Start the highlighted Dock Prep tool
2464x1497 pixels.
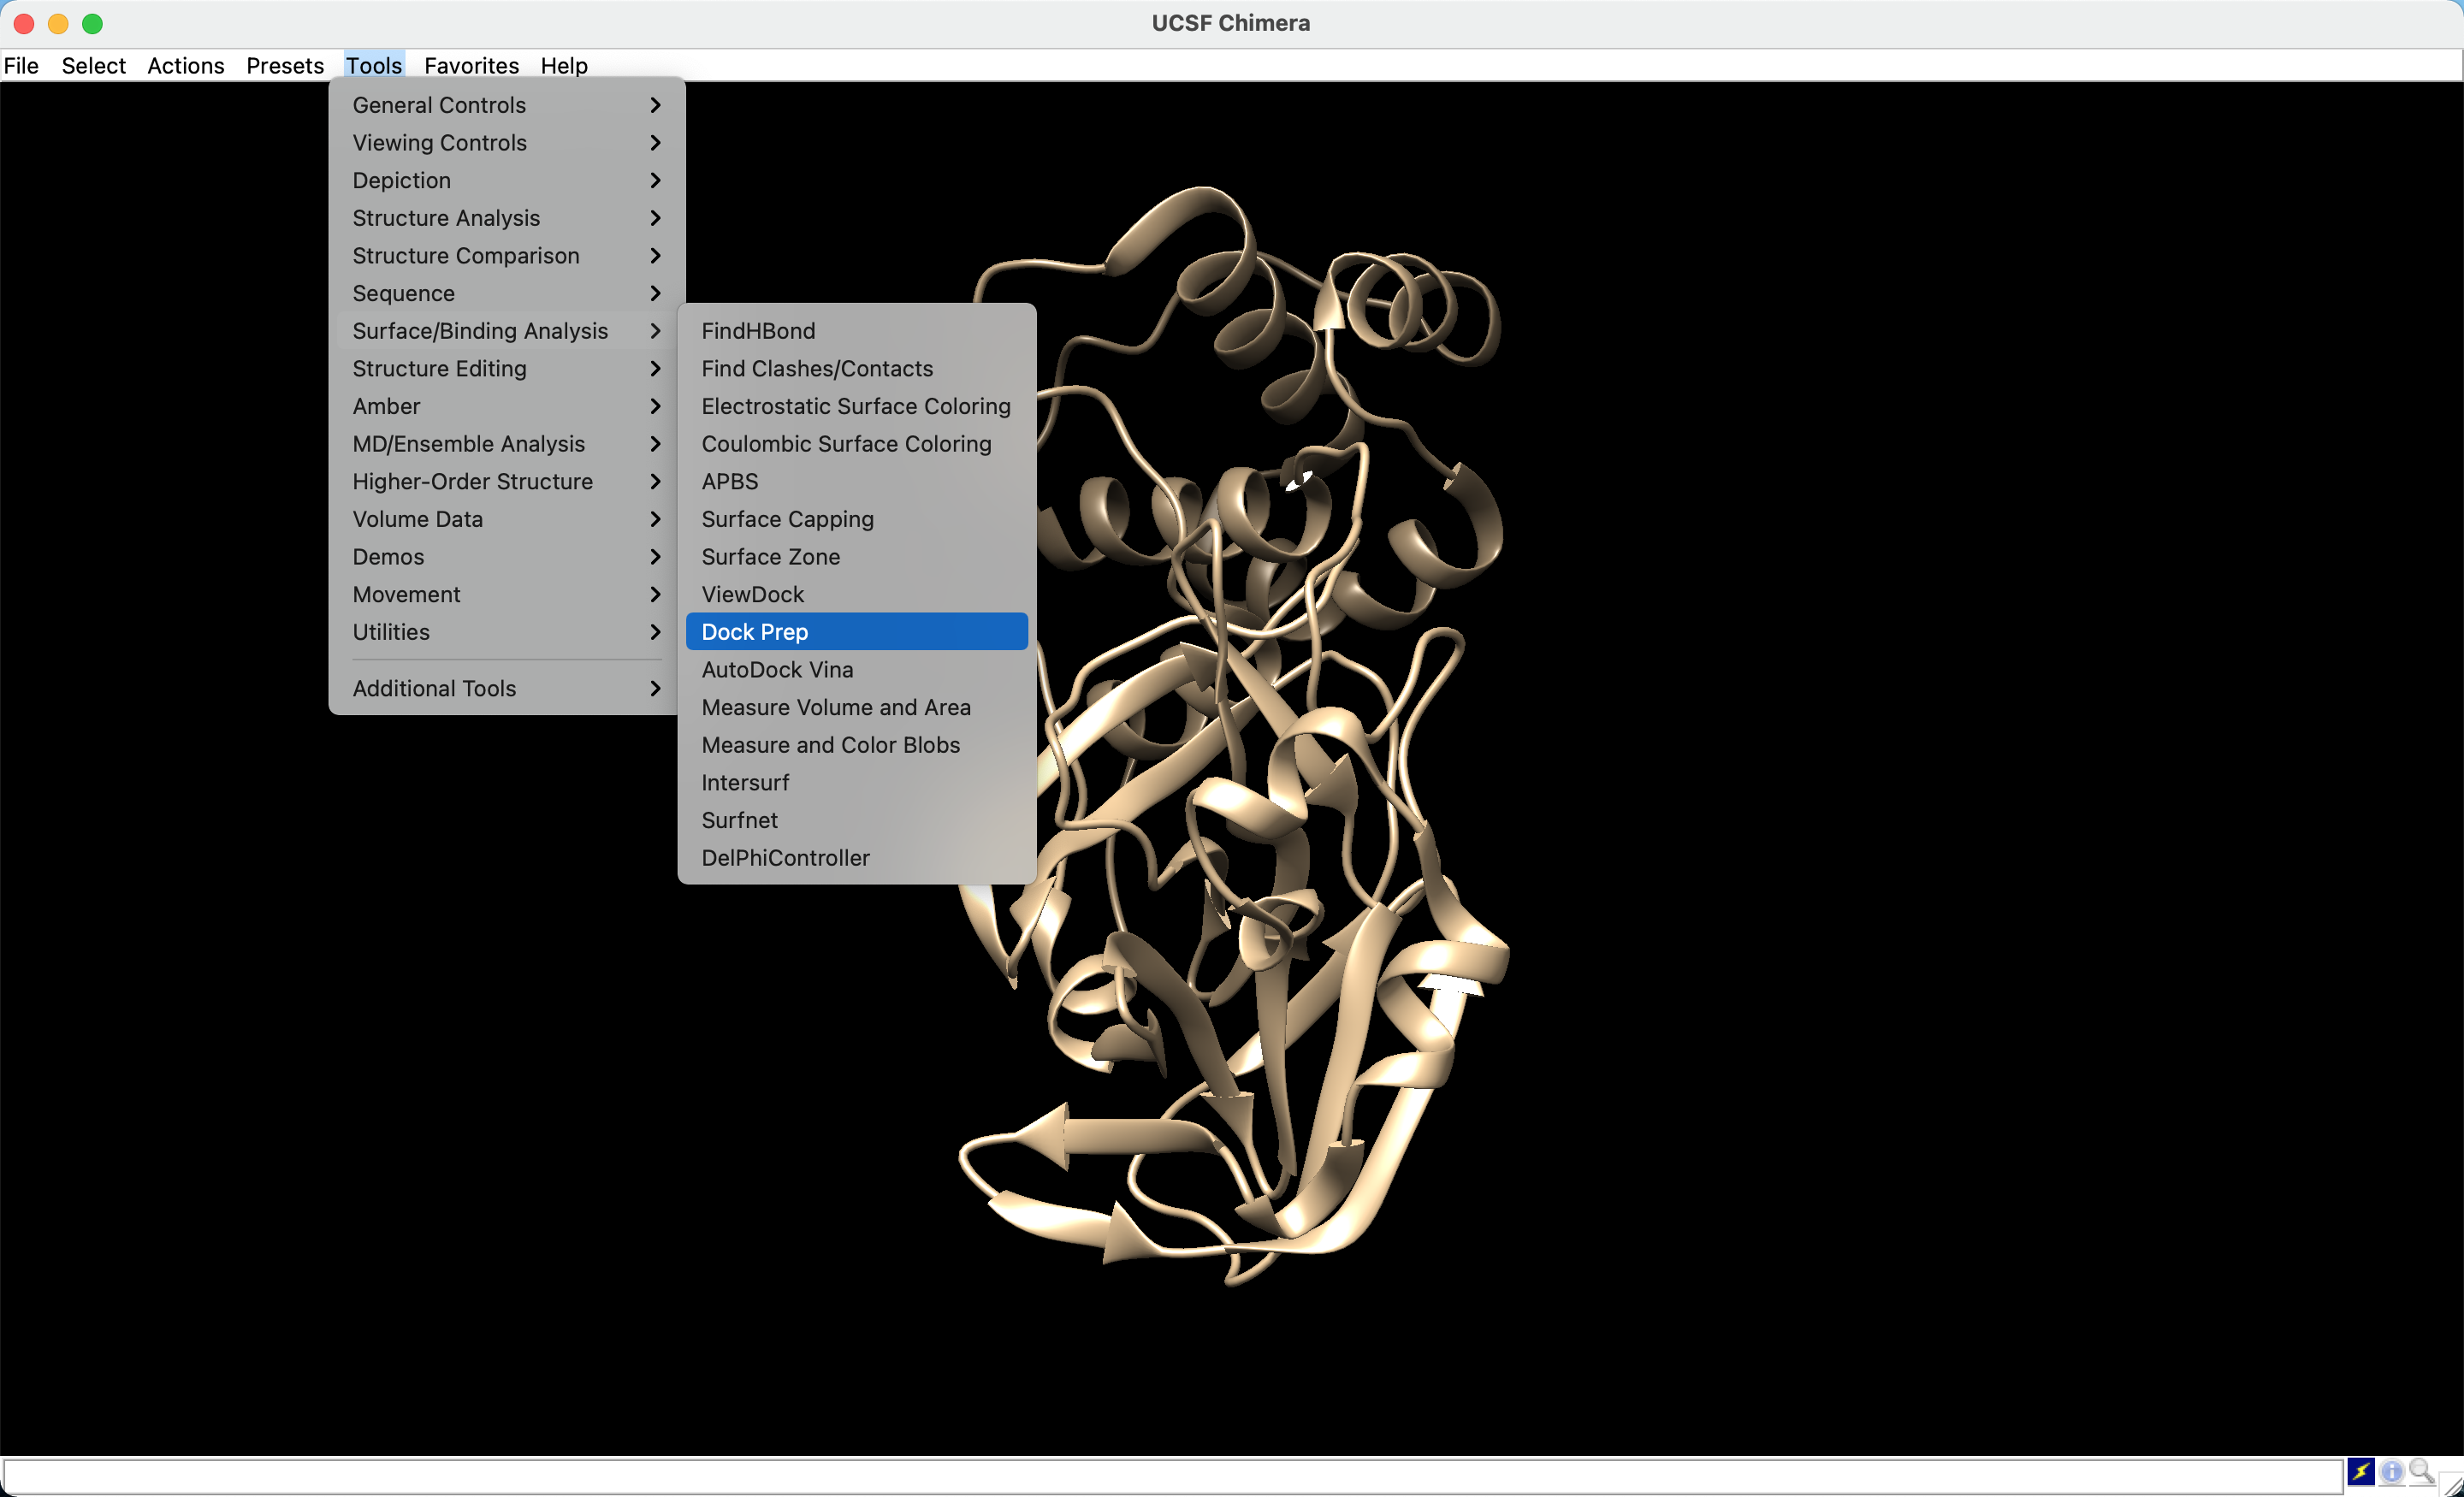click(857, 632)
